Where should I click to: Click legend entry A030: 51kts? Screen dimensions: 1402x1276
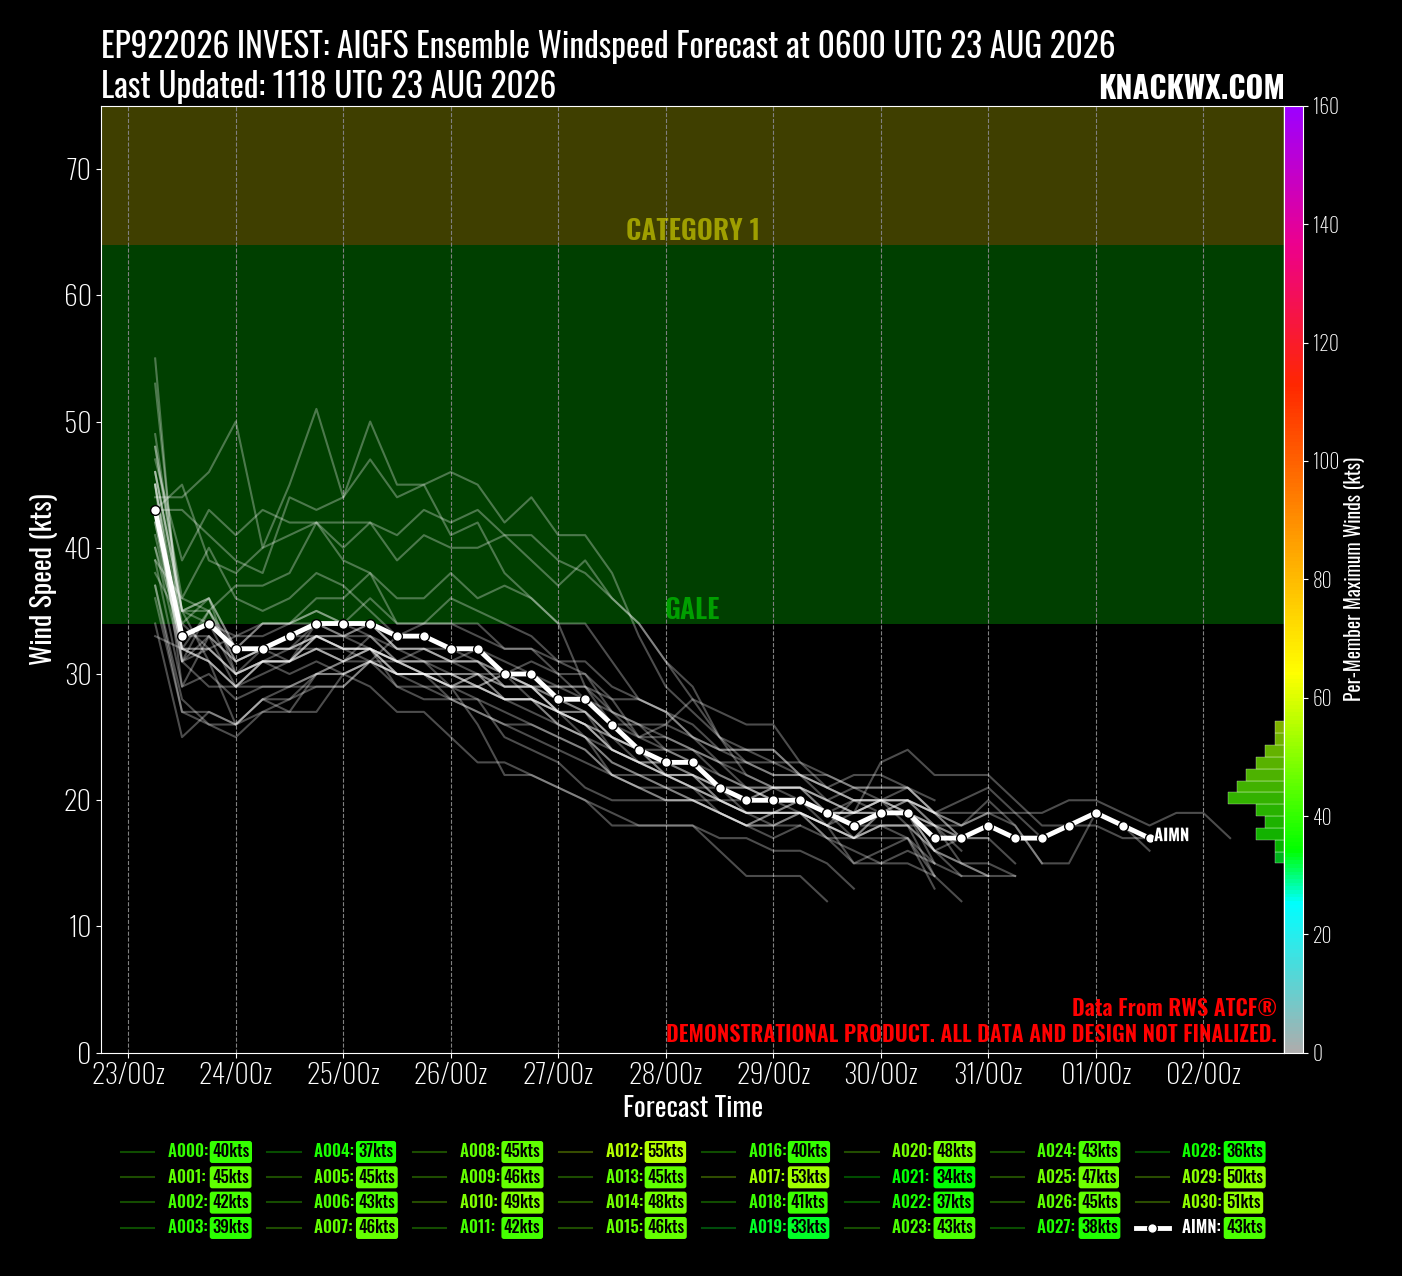coord(1201,1202)
